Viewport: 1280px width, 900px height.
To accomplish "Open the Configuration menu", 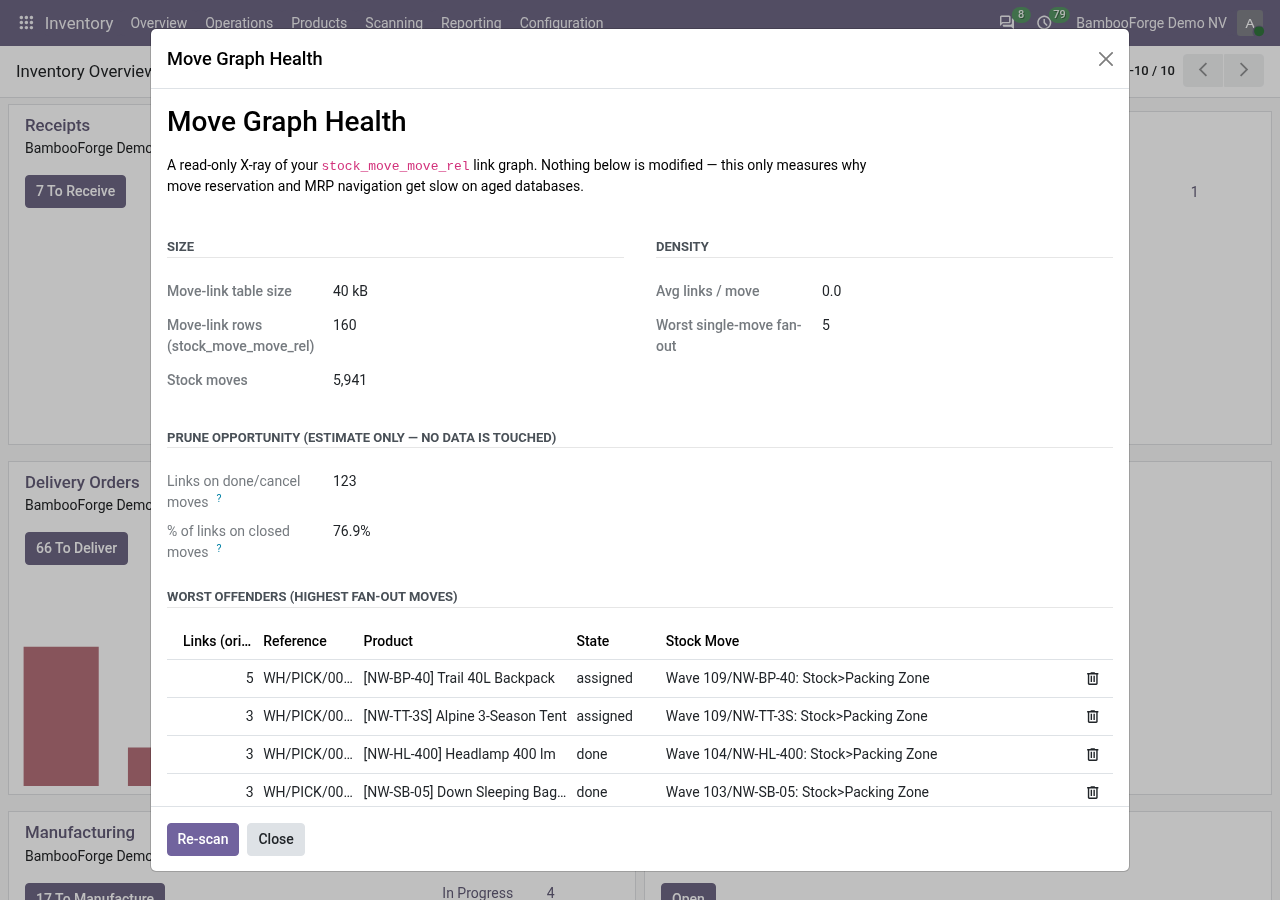I will [561, 22].
